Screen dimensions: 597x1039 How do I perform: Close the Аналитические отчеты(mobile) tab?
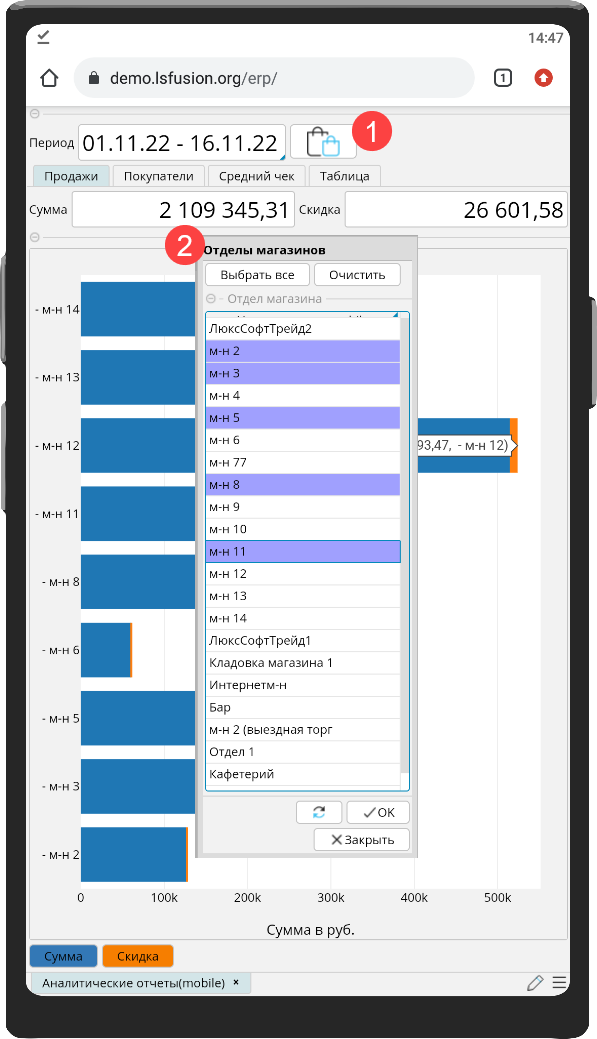coord(237,983)
